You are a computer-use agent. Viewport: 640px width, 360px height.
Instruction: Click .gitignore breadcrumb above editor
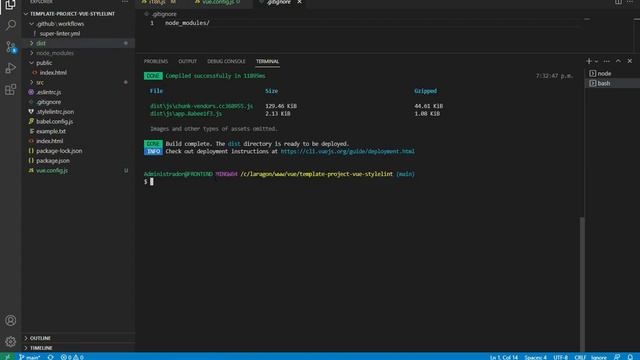pyautogui.click(x=164, y=14)
